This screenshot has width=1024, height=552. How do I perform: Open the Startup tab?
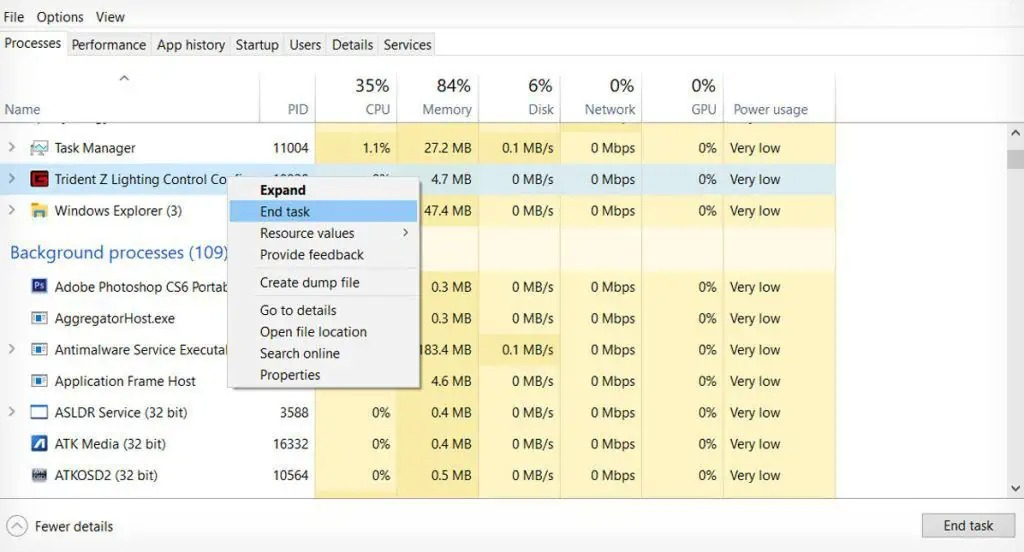click(257, 45)
